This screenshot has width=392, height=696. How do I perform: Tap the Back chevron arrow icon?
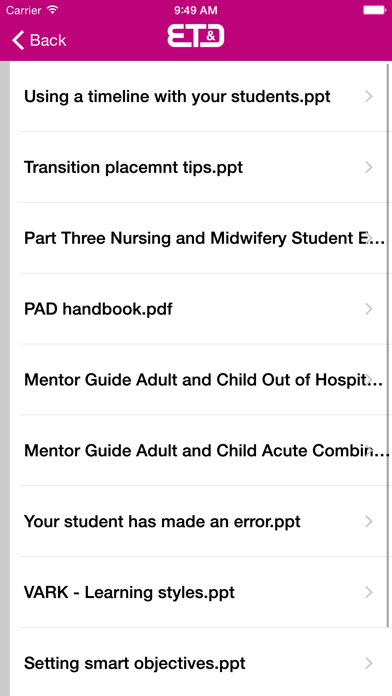18,40
